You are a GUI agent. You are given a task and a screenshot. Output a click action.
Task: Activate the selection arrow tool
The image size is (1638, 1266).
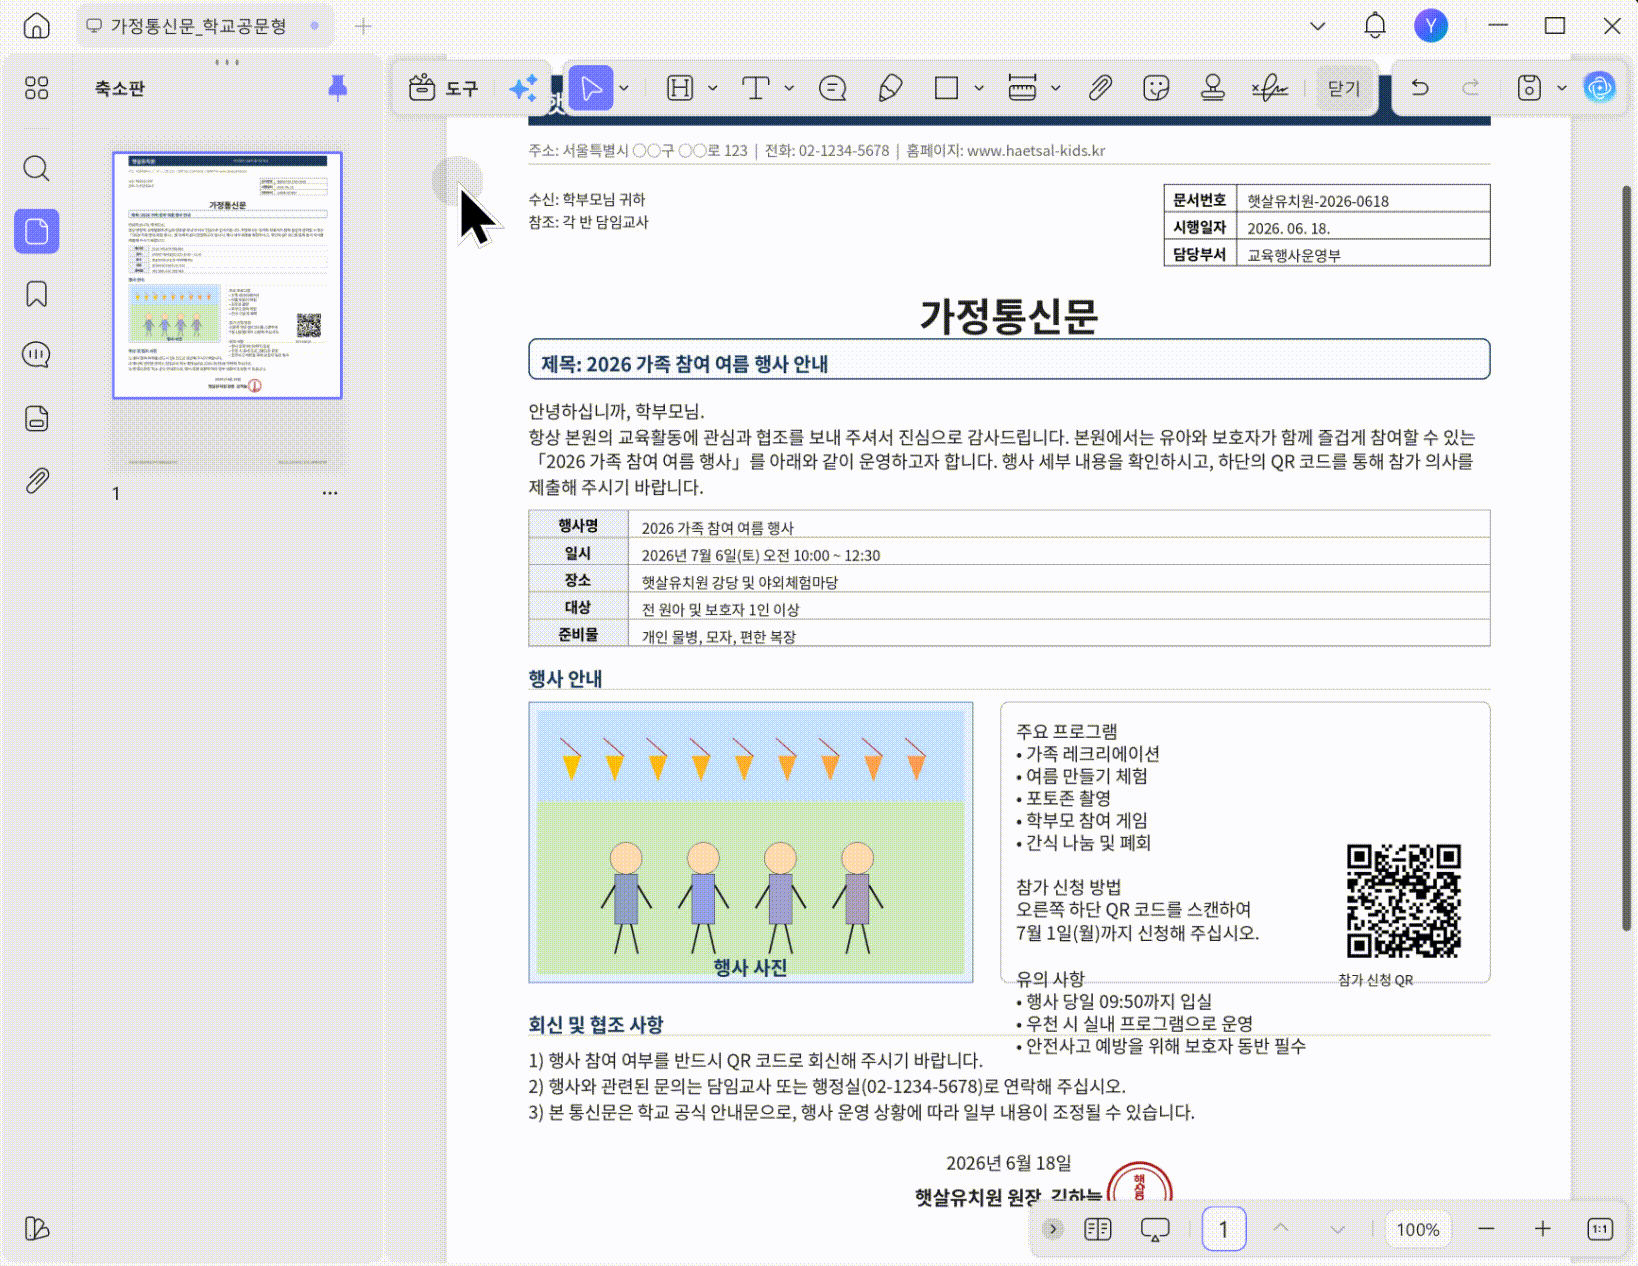coord(591,89)
